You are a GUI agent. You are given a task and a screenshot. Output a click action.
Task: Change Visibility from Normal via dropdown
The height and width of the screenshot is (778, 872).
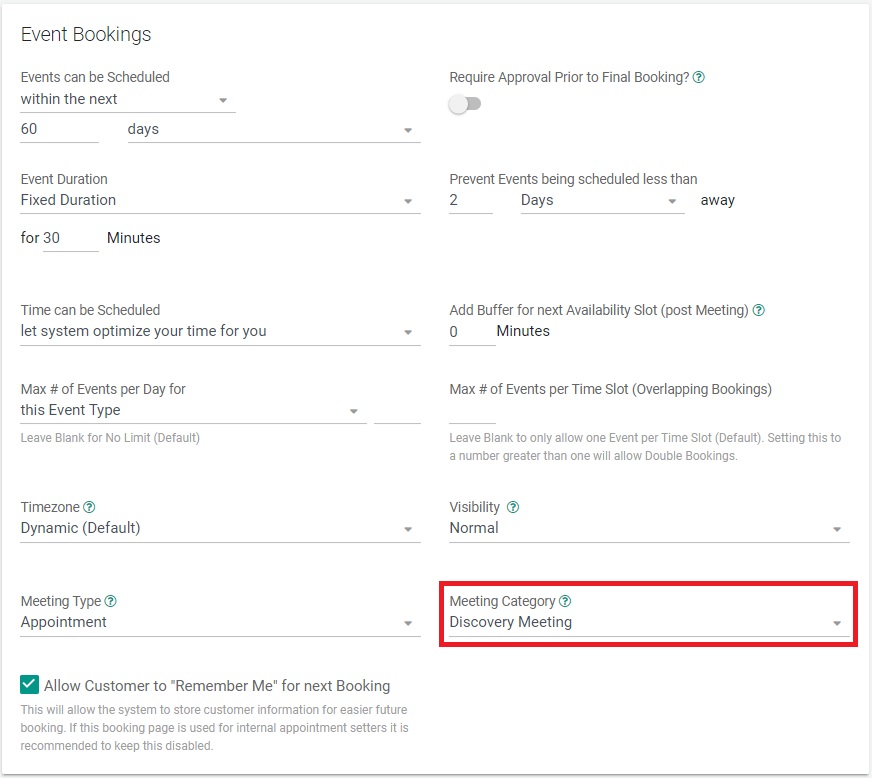point(649,529)
